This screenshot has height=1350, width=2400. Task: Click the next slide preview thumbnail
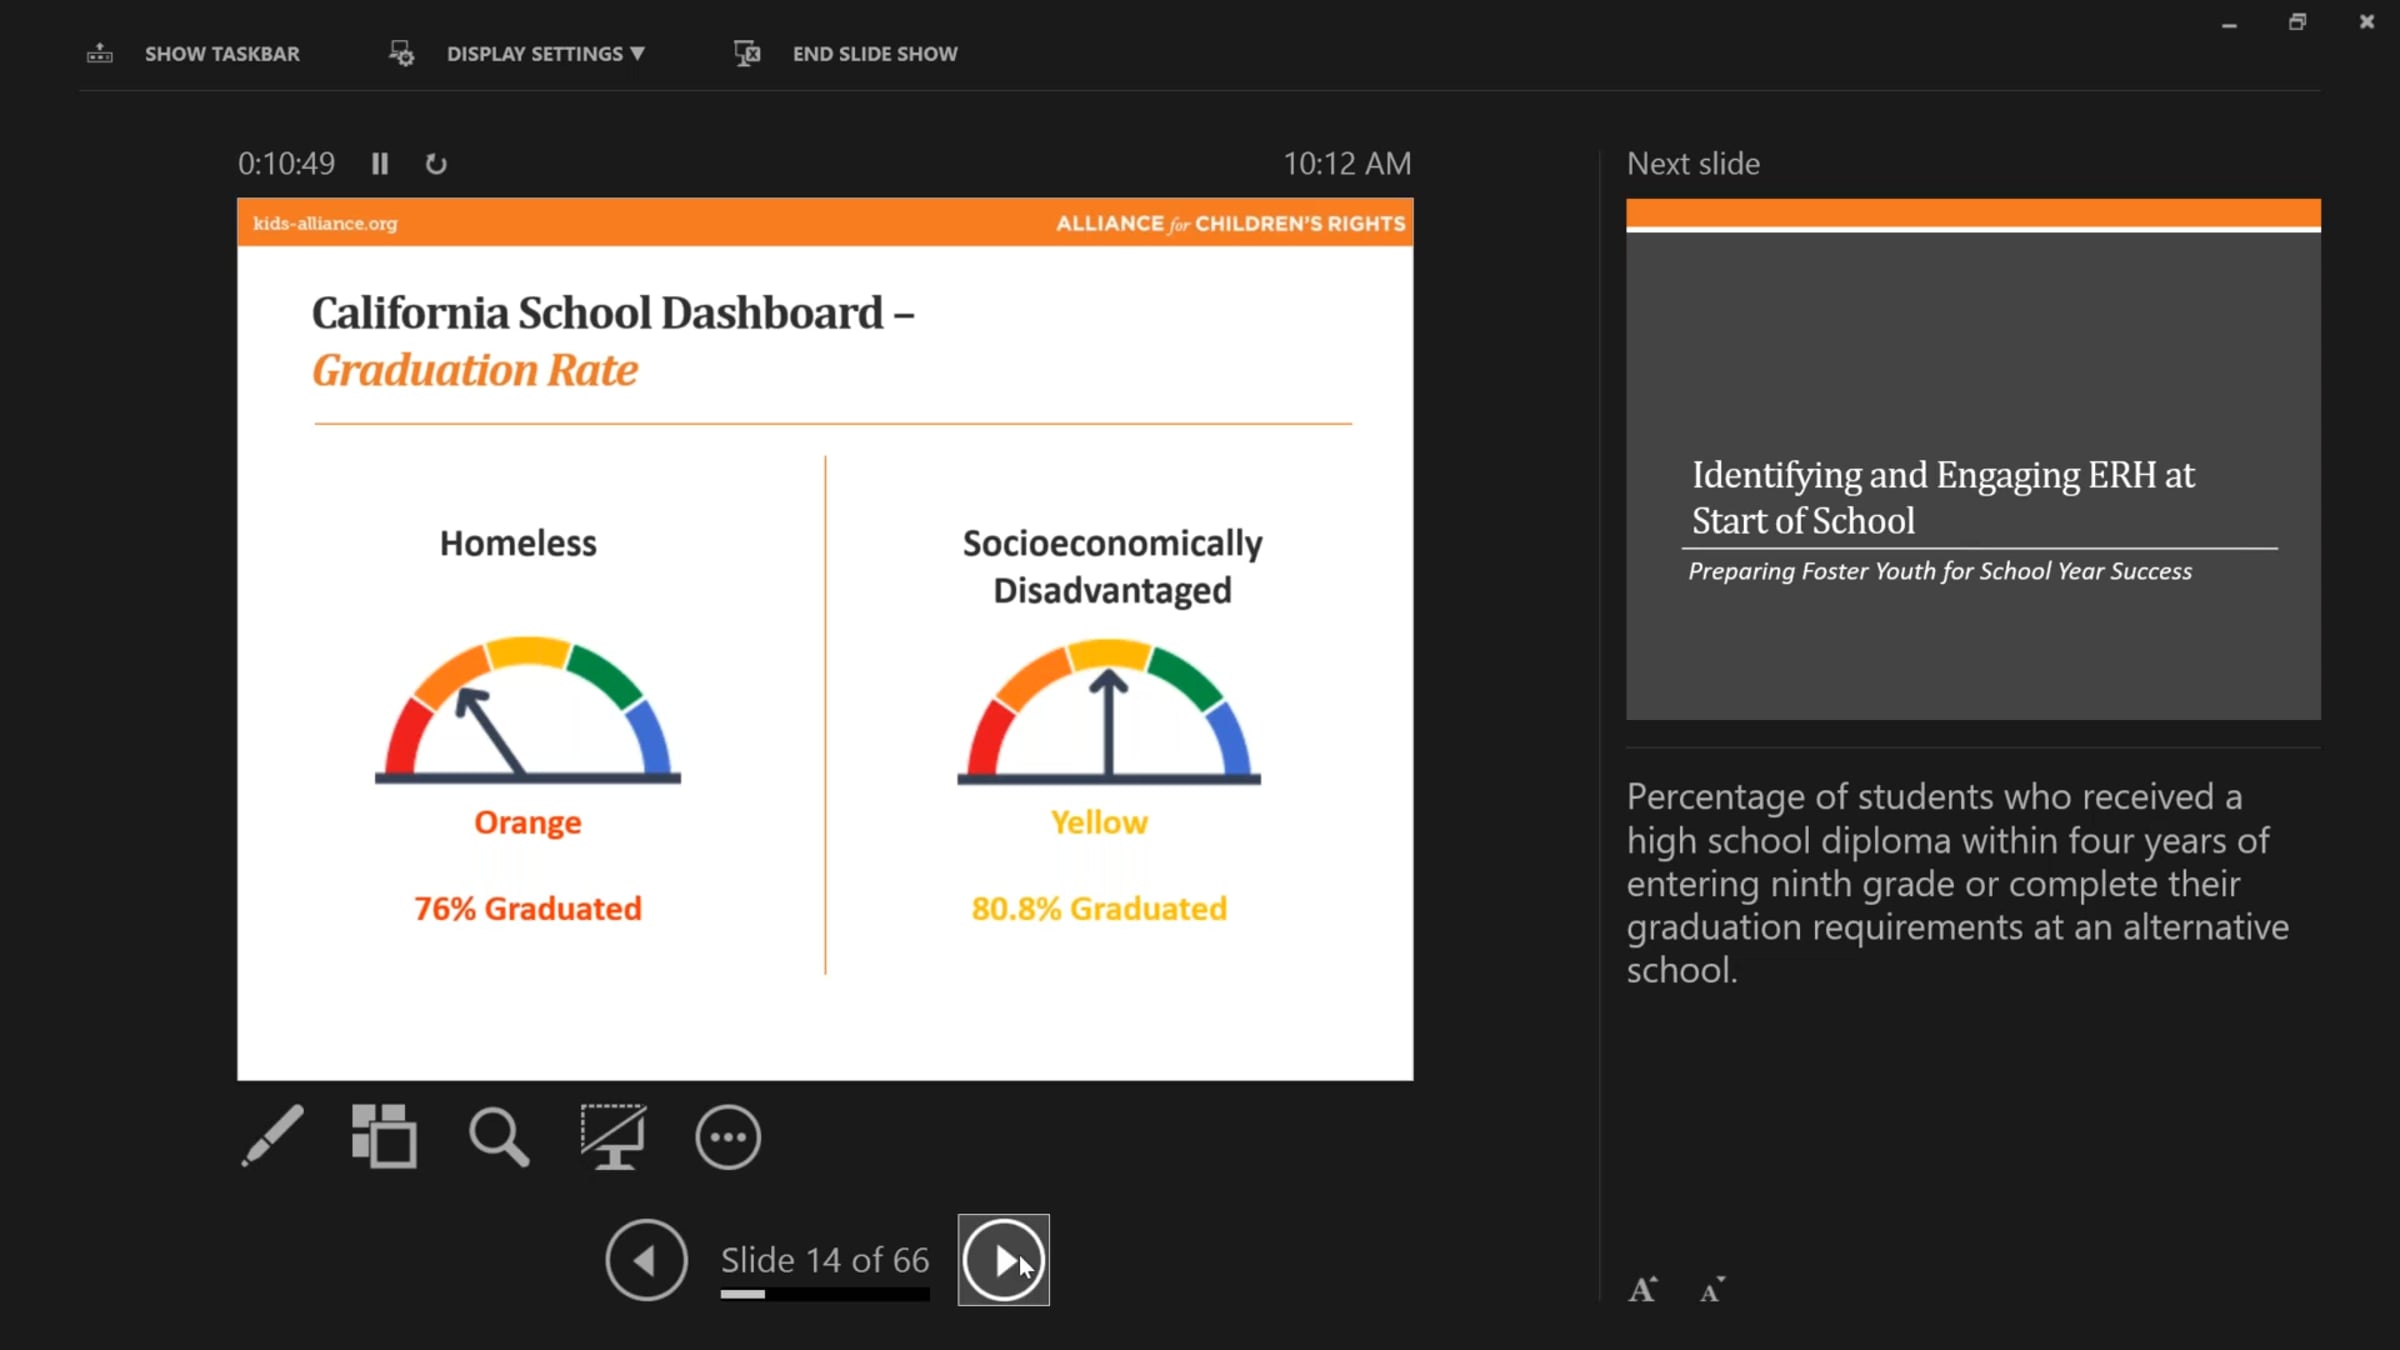(x=1973, y=459)
